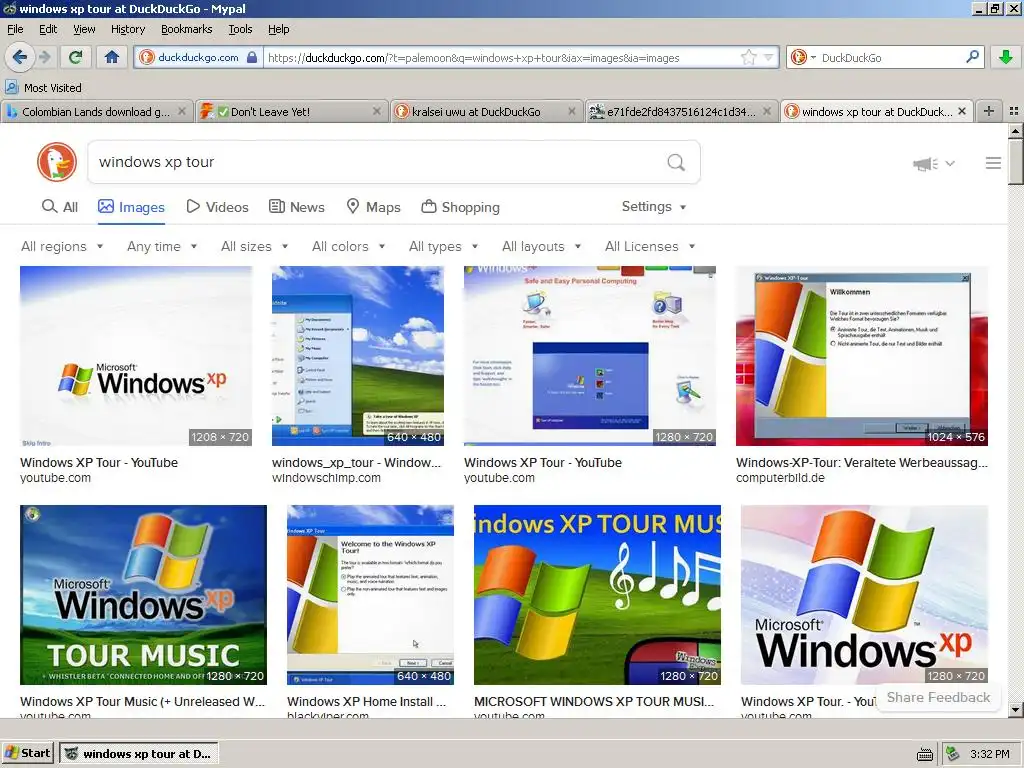This screenshot has width=1024, height=768.
Task: Open the Tools menu
Action: click(240, 29)
